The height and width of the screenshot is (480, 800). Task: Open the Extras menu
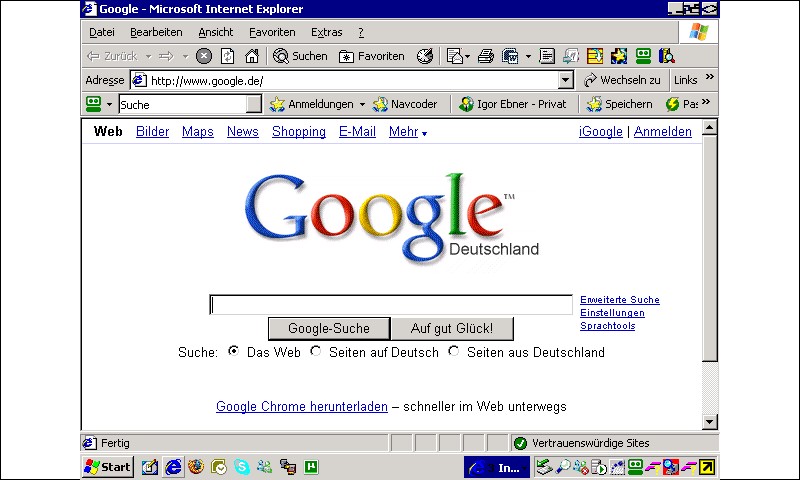327,32
